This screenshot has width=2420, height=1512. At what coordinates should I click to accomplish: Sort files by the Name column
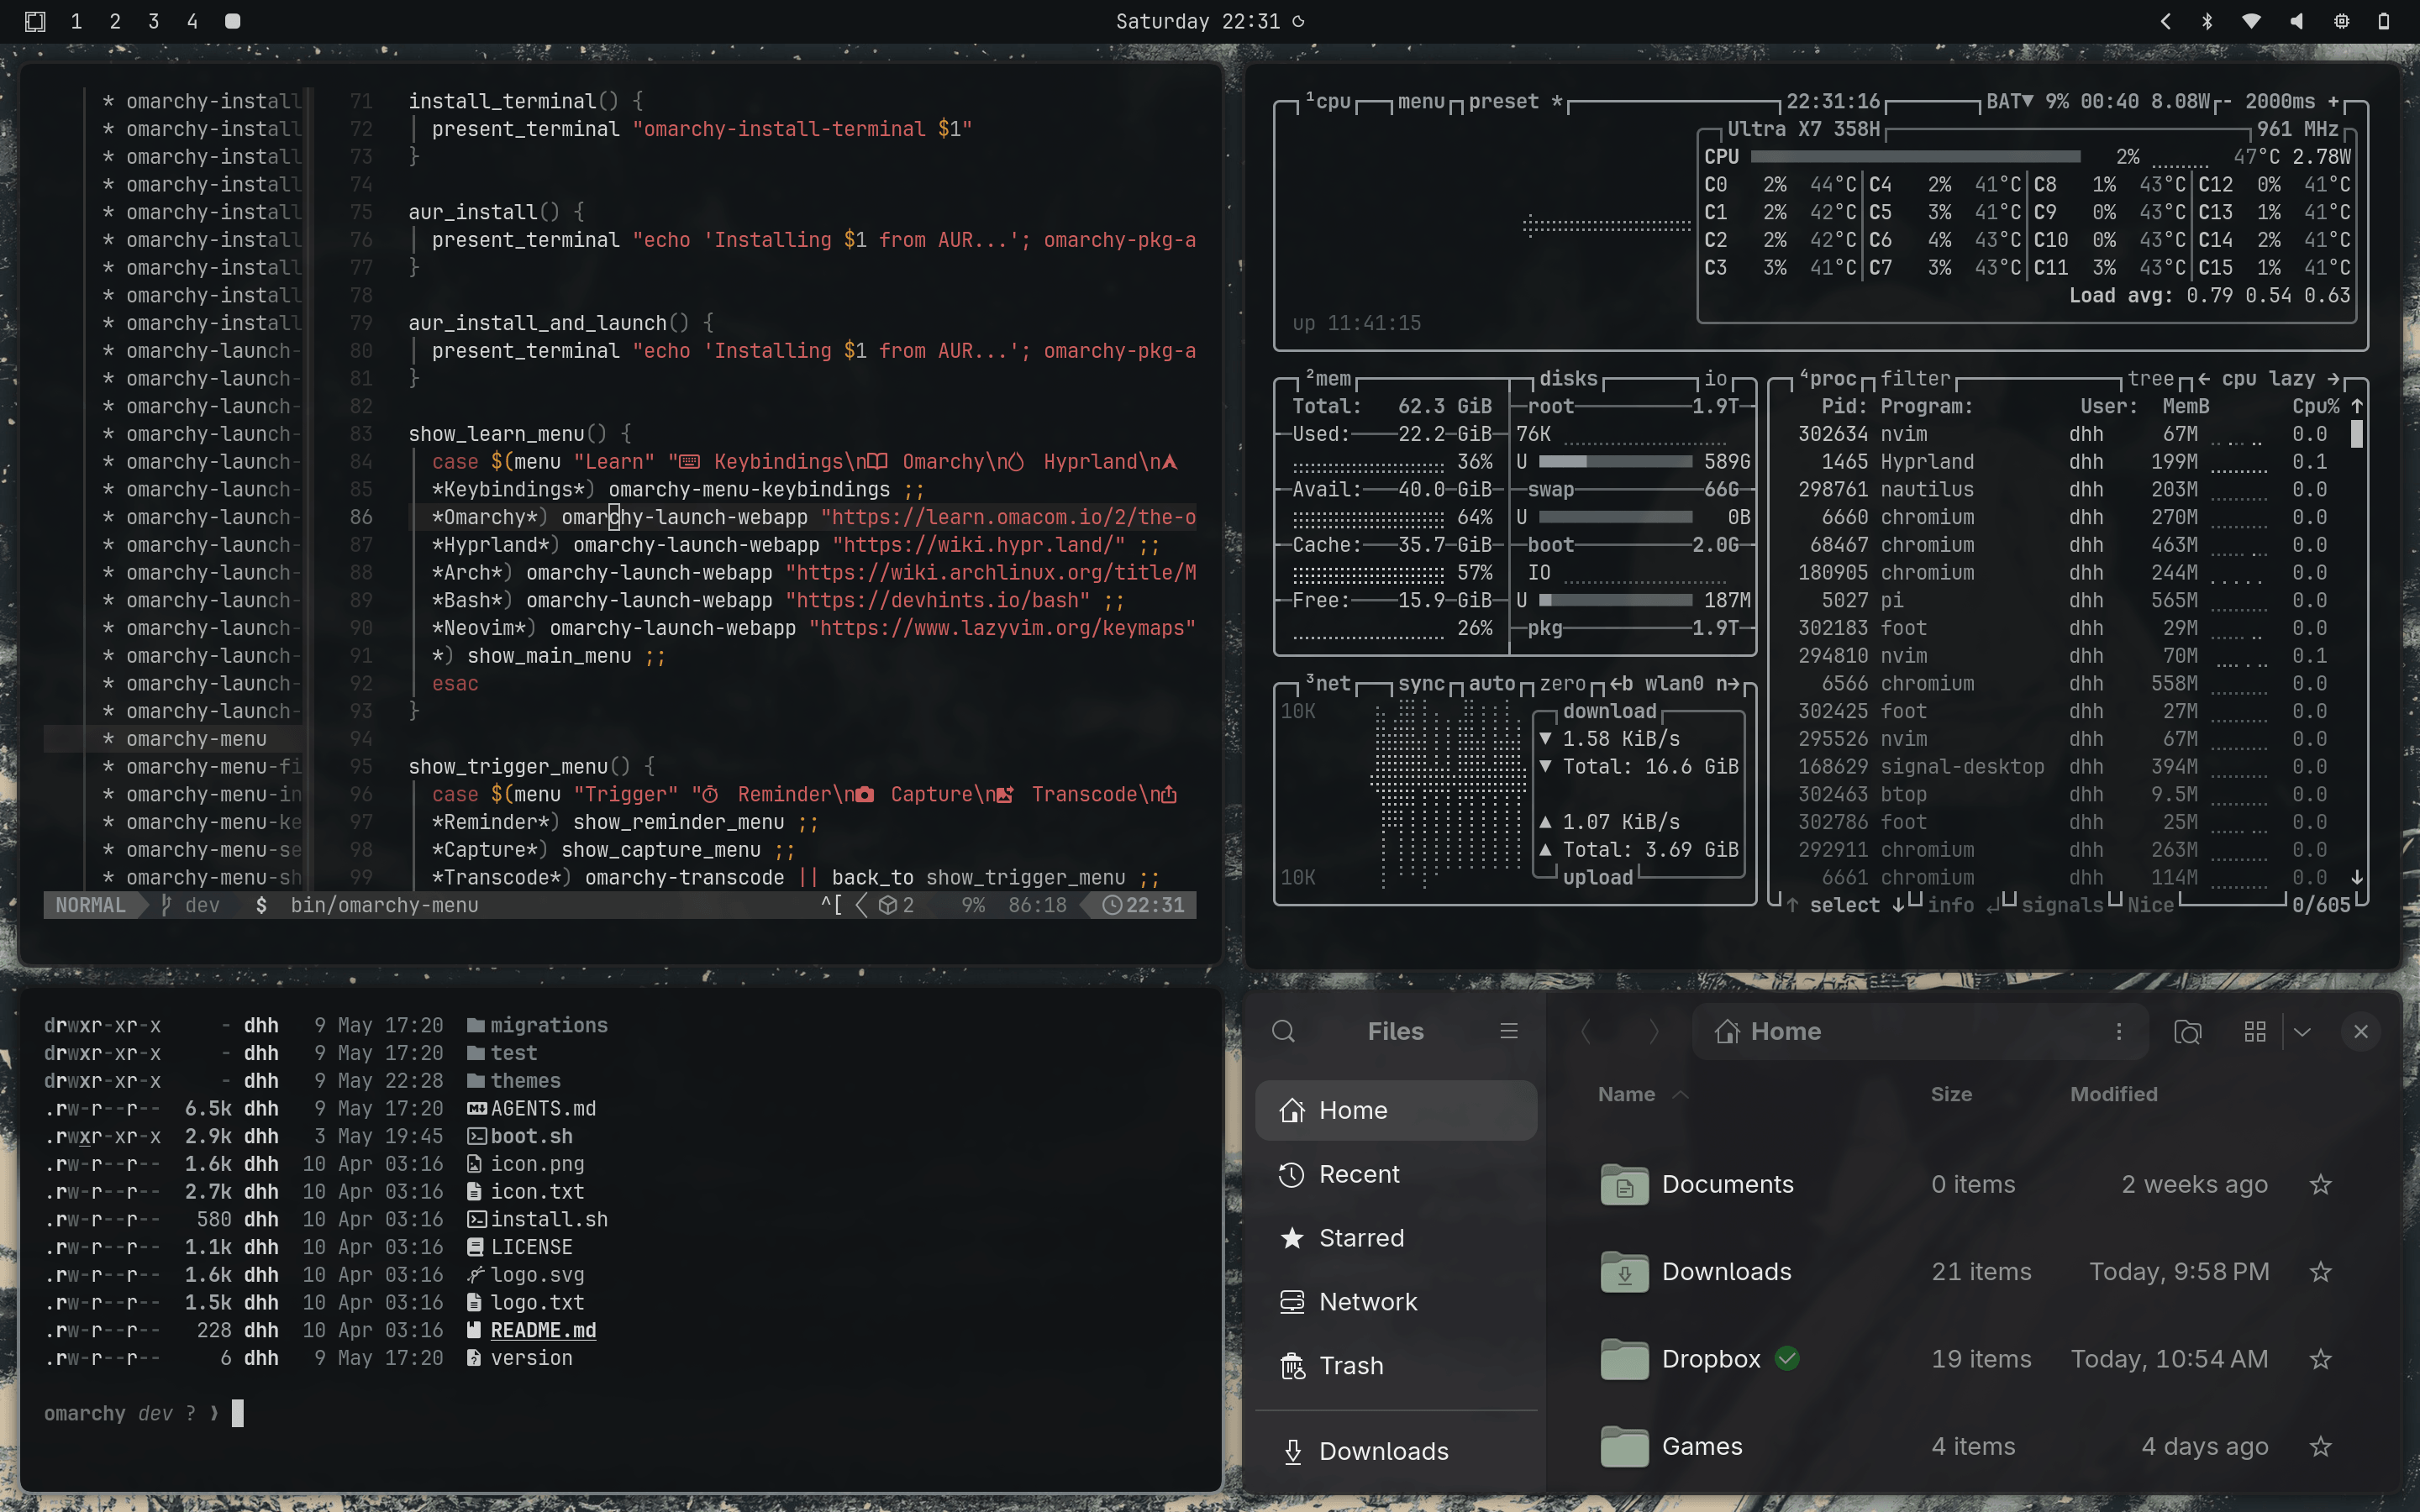1627,1094
